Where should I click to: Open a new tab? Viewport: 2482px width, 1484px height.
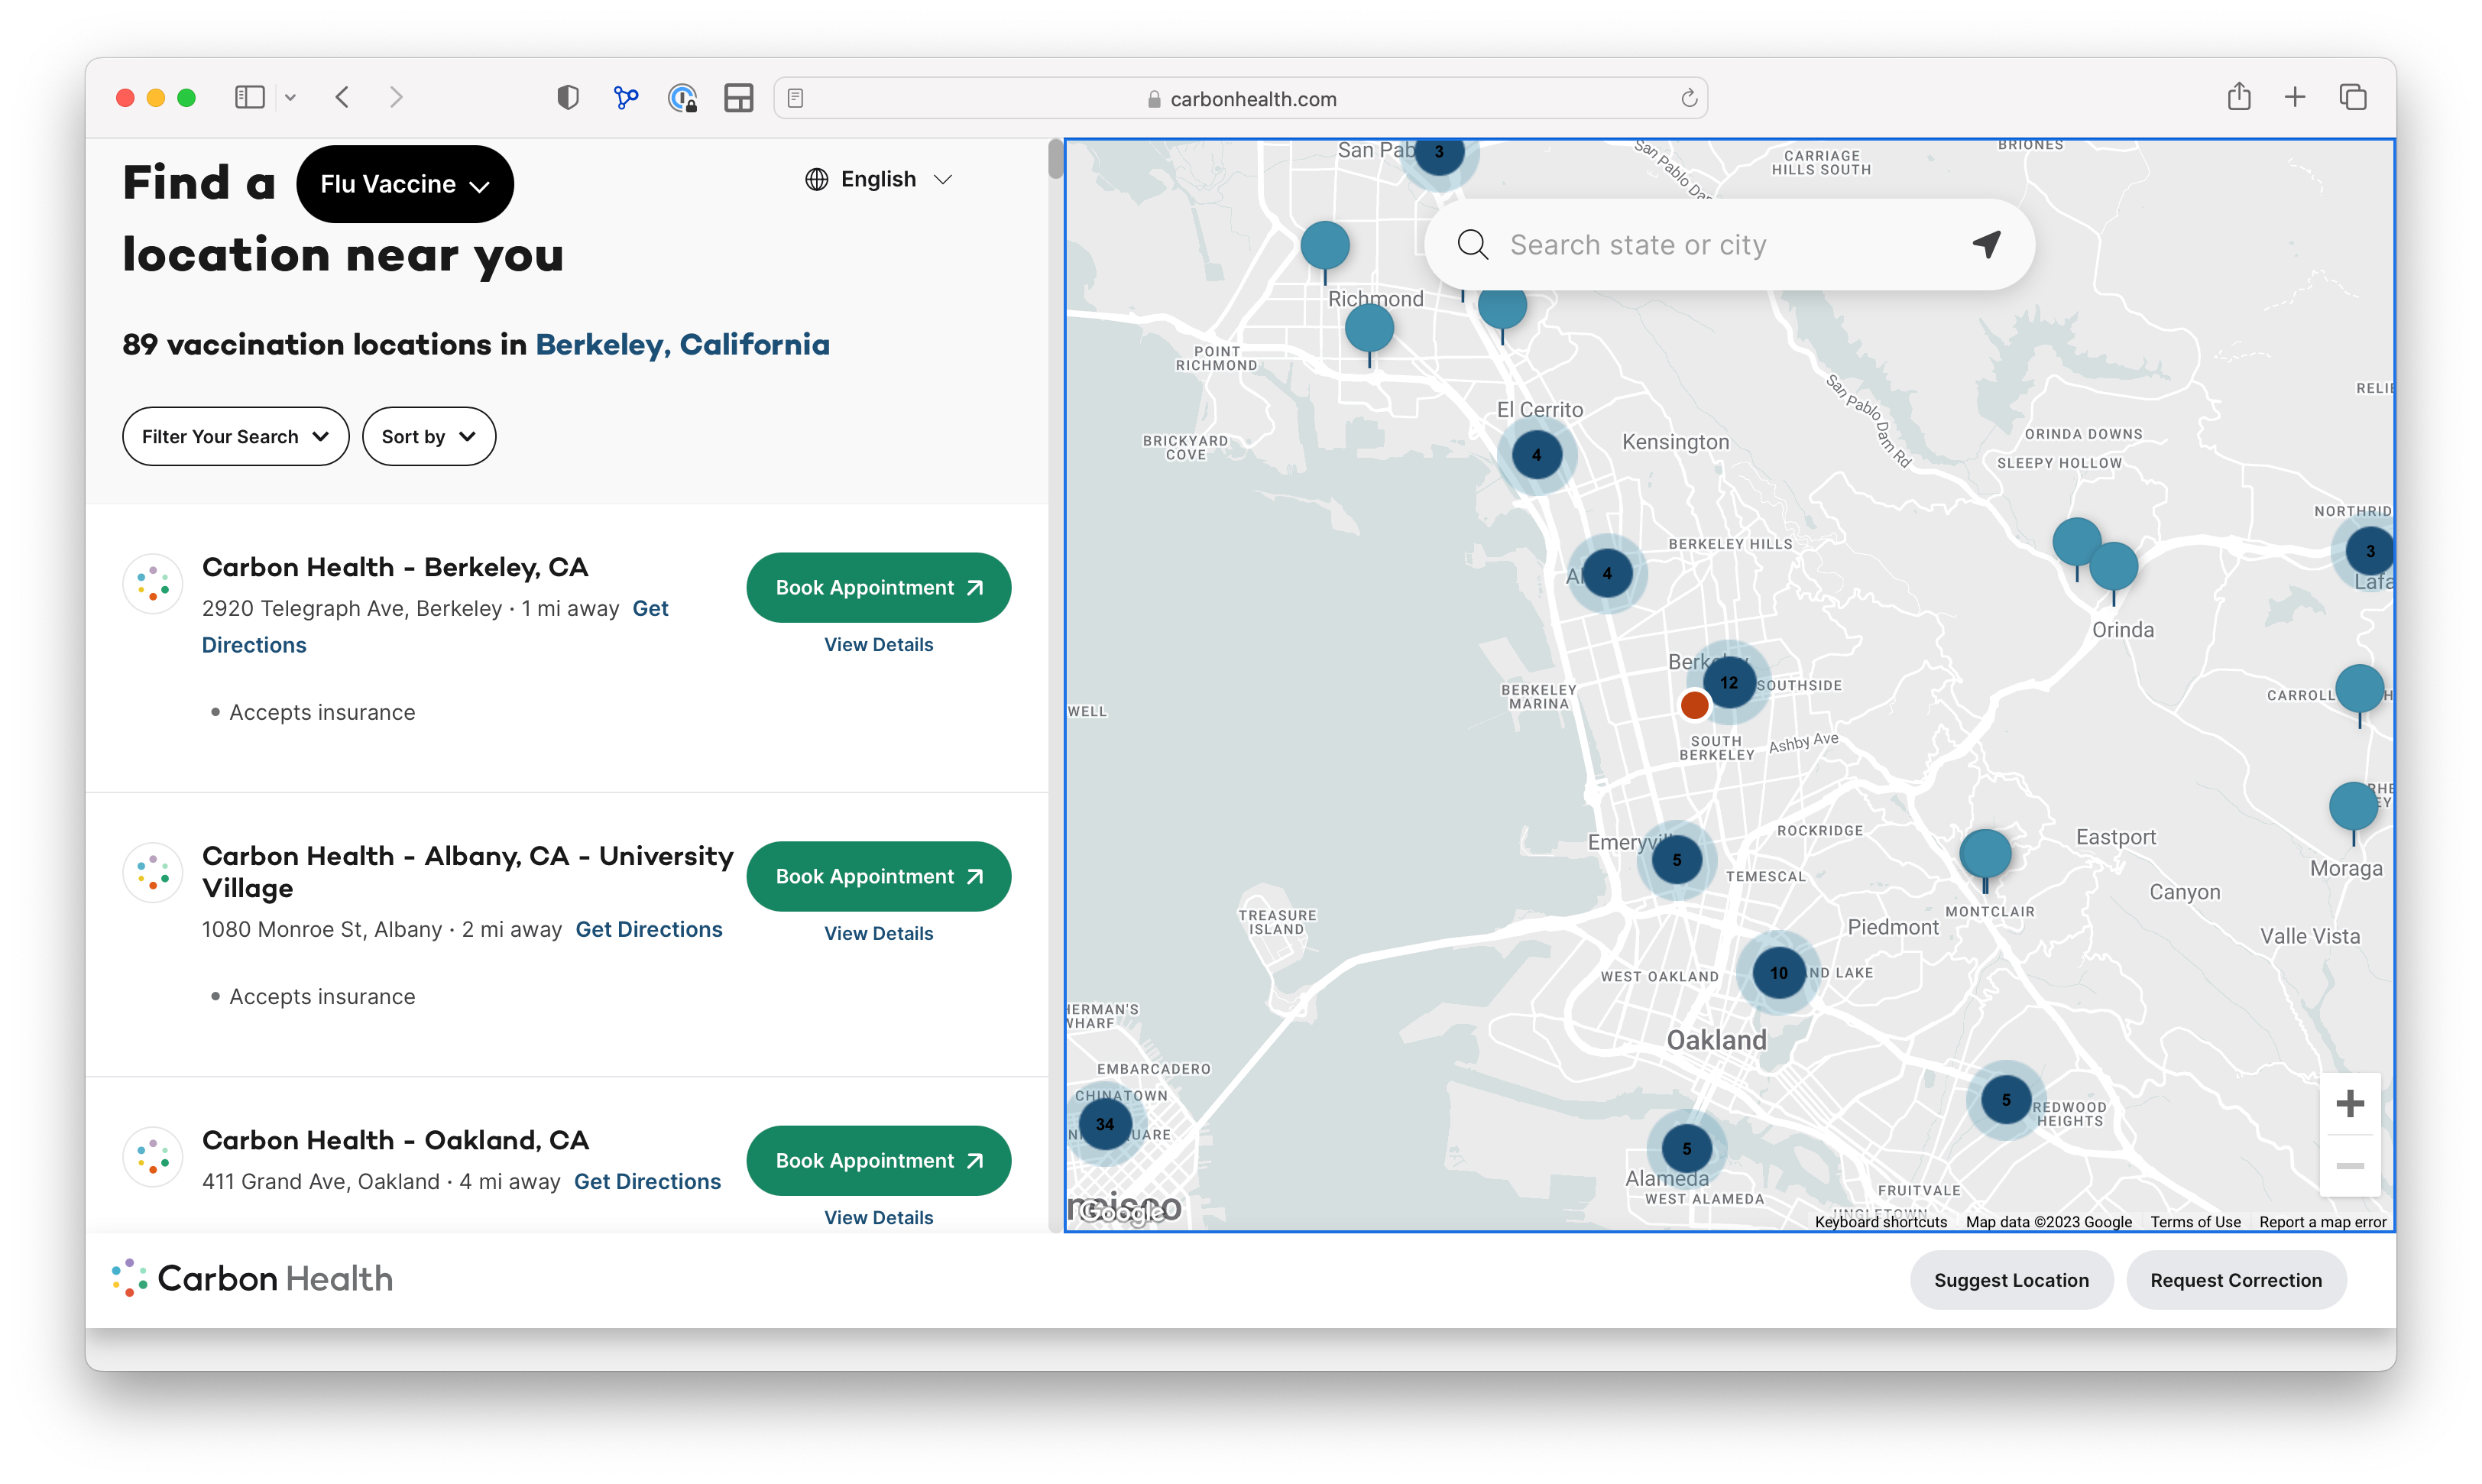pos(2295,97)
